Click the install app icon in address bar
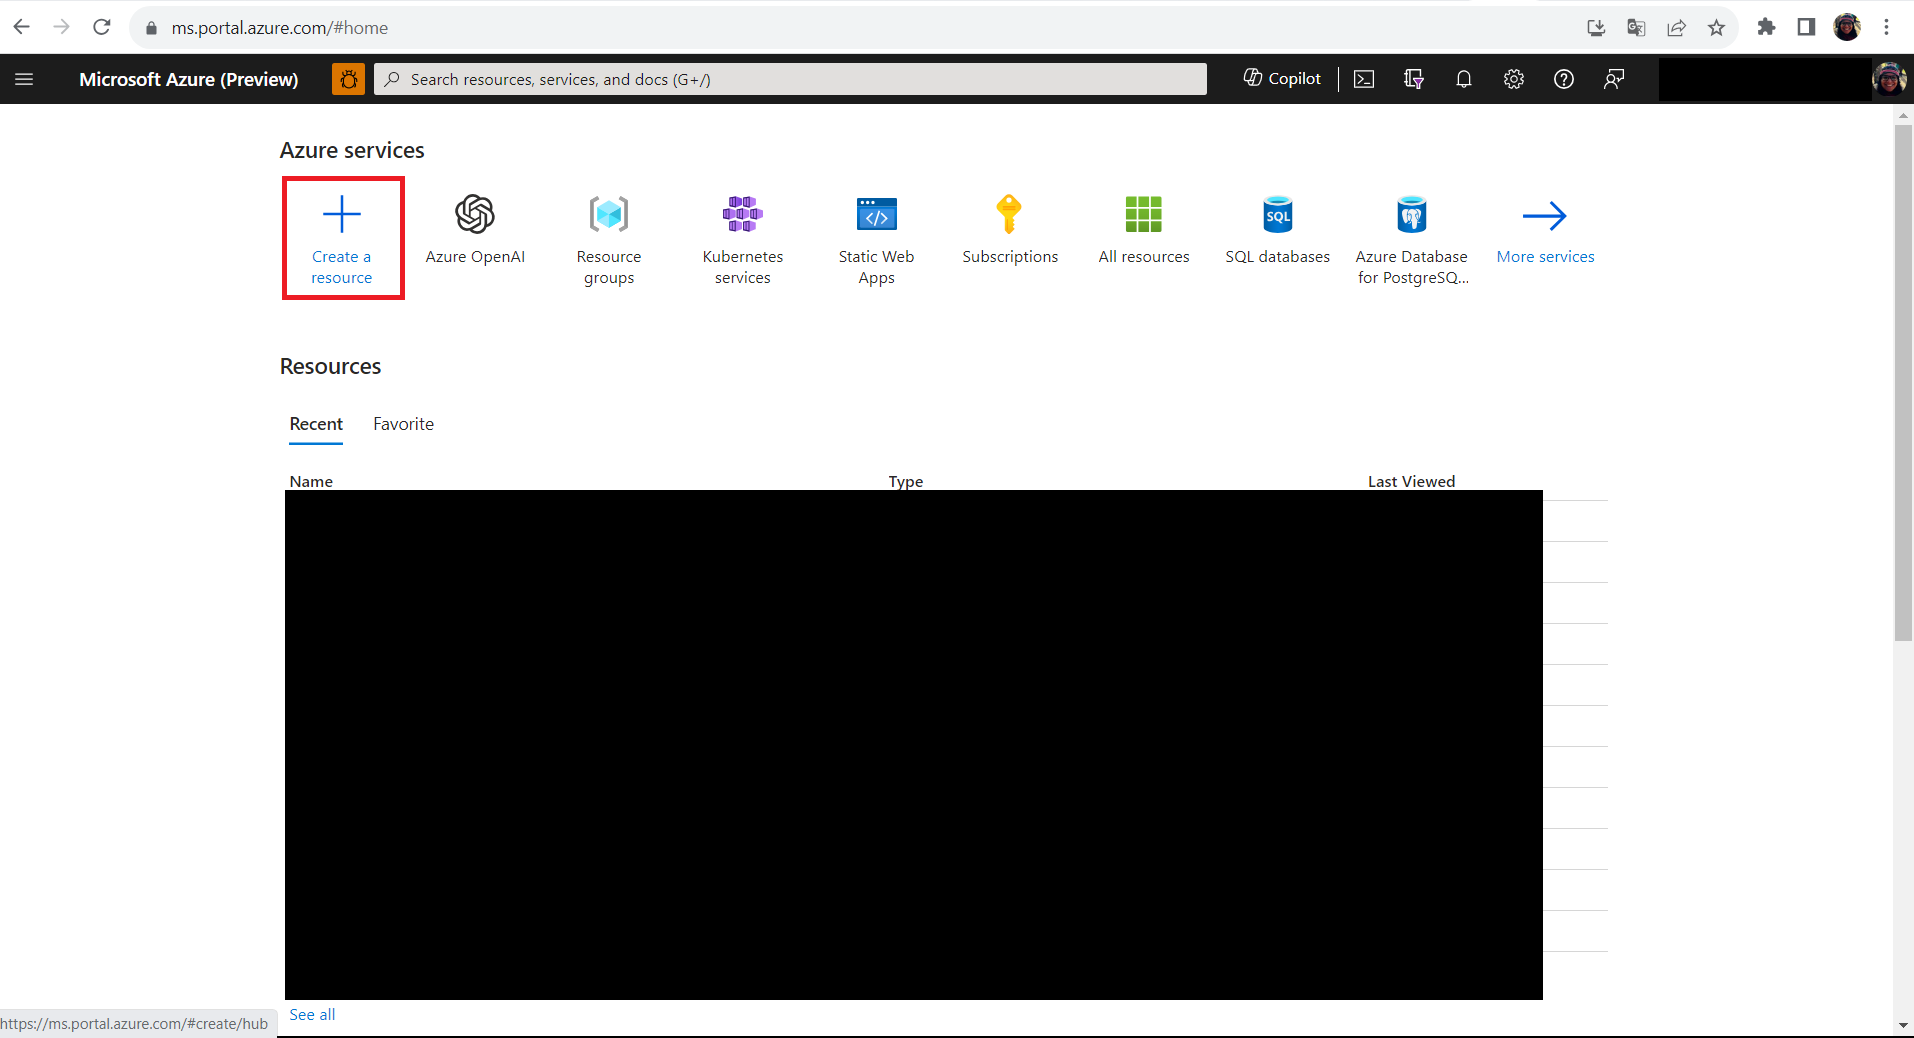 click(1596, 27)
